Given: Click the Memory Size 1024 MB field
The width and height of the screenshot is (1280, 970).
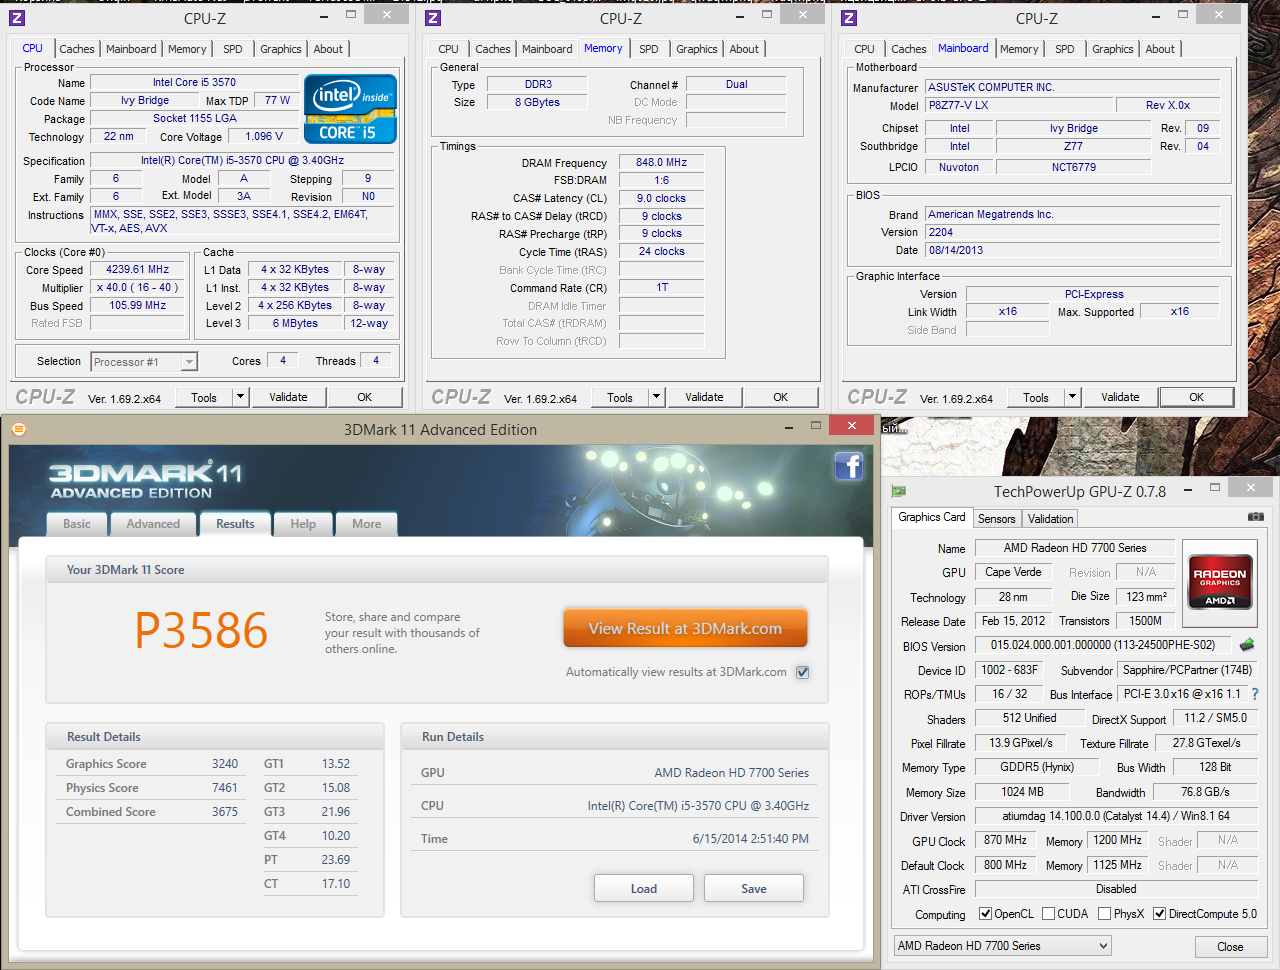Looking at the screenshot, I should (1022, 792).
